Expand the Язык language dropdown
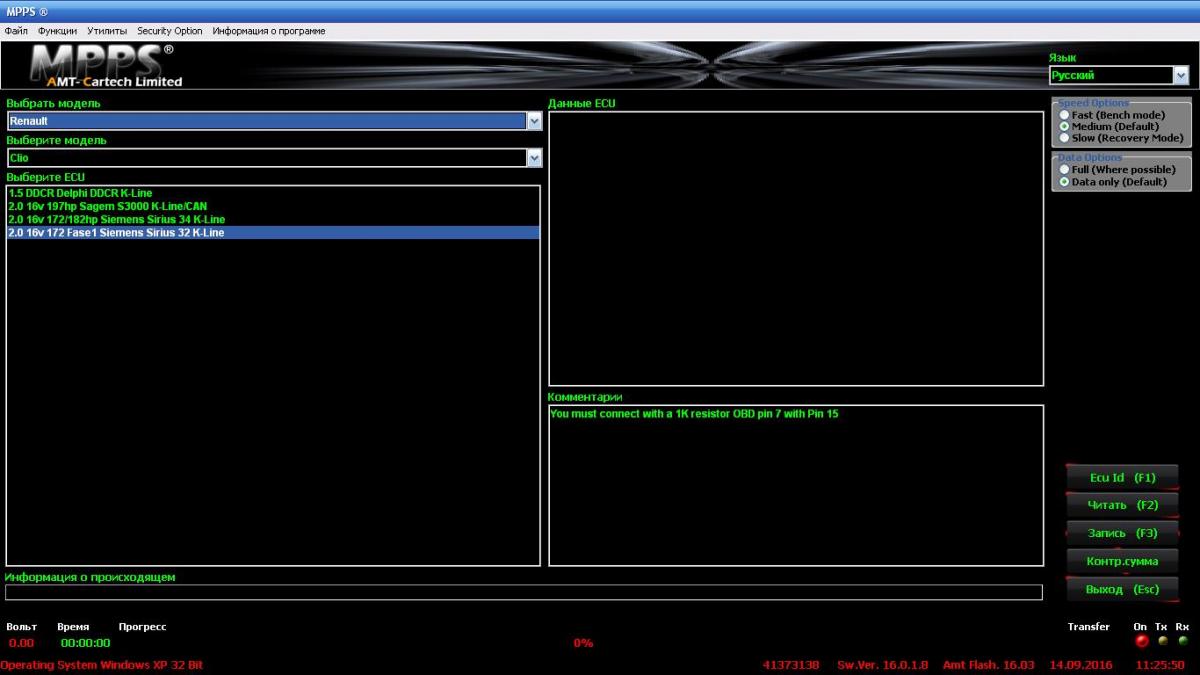The width and height of the screenshot is (1200, 675). point(1181,75)
